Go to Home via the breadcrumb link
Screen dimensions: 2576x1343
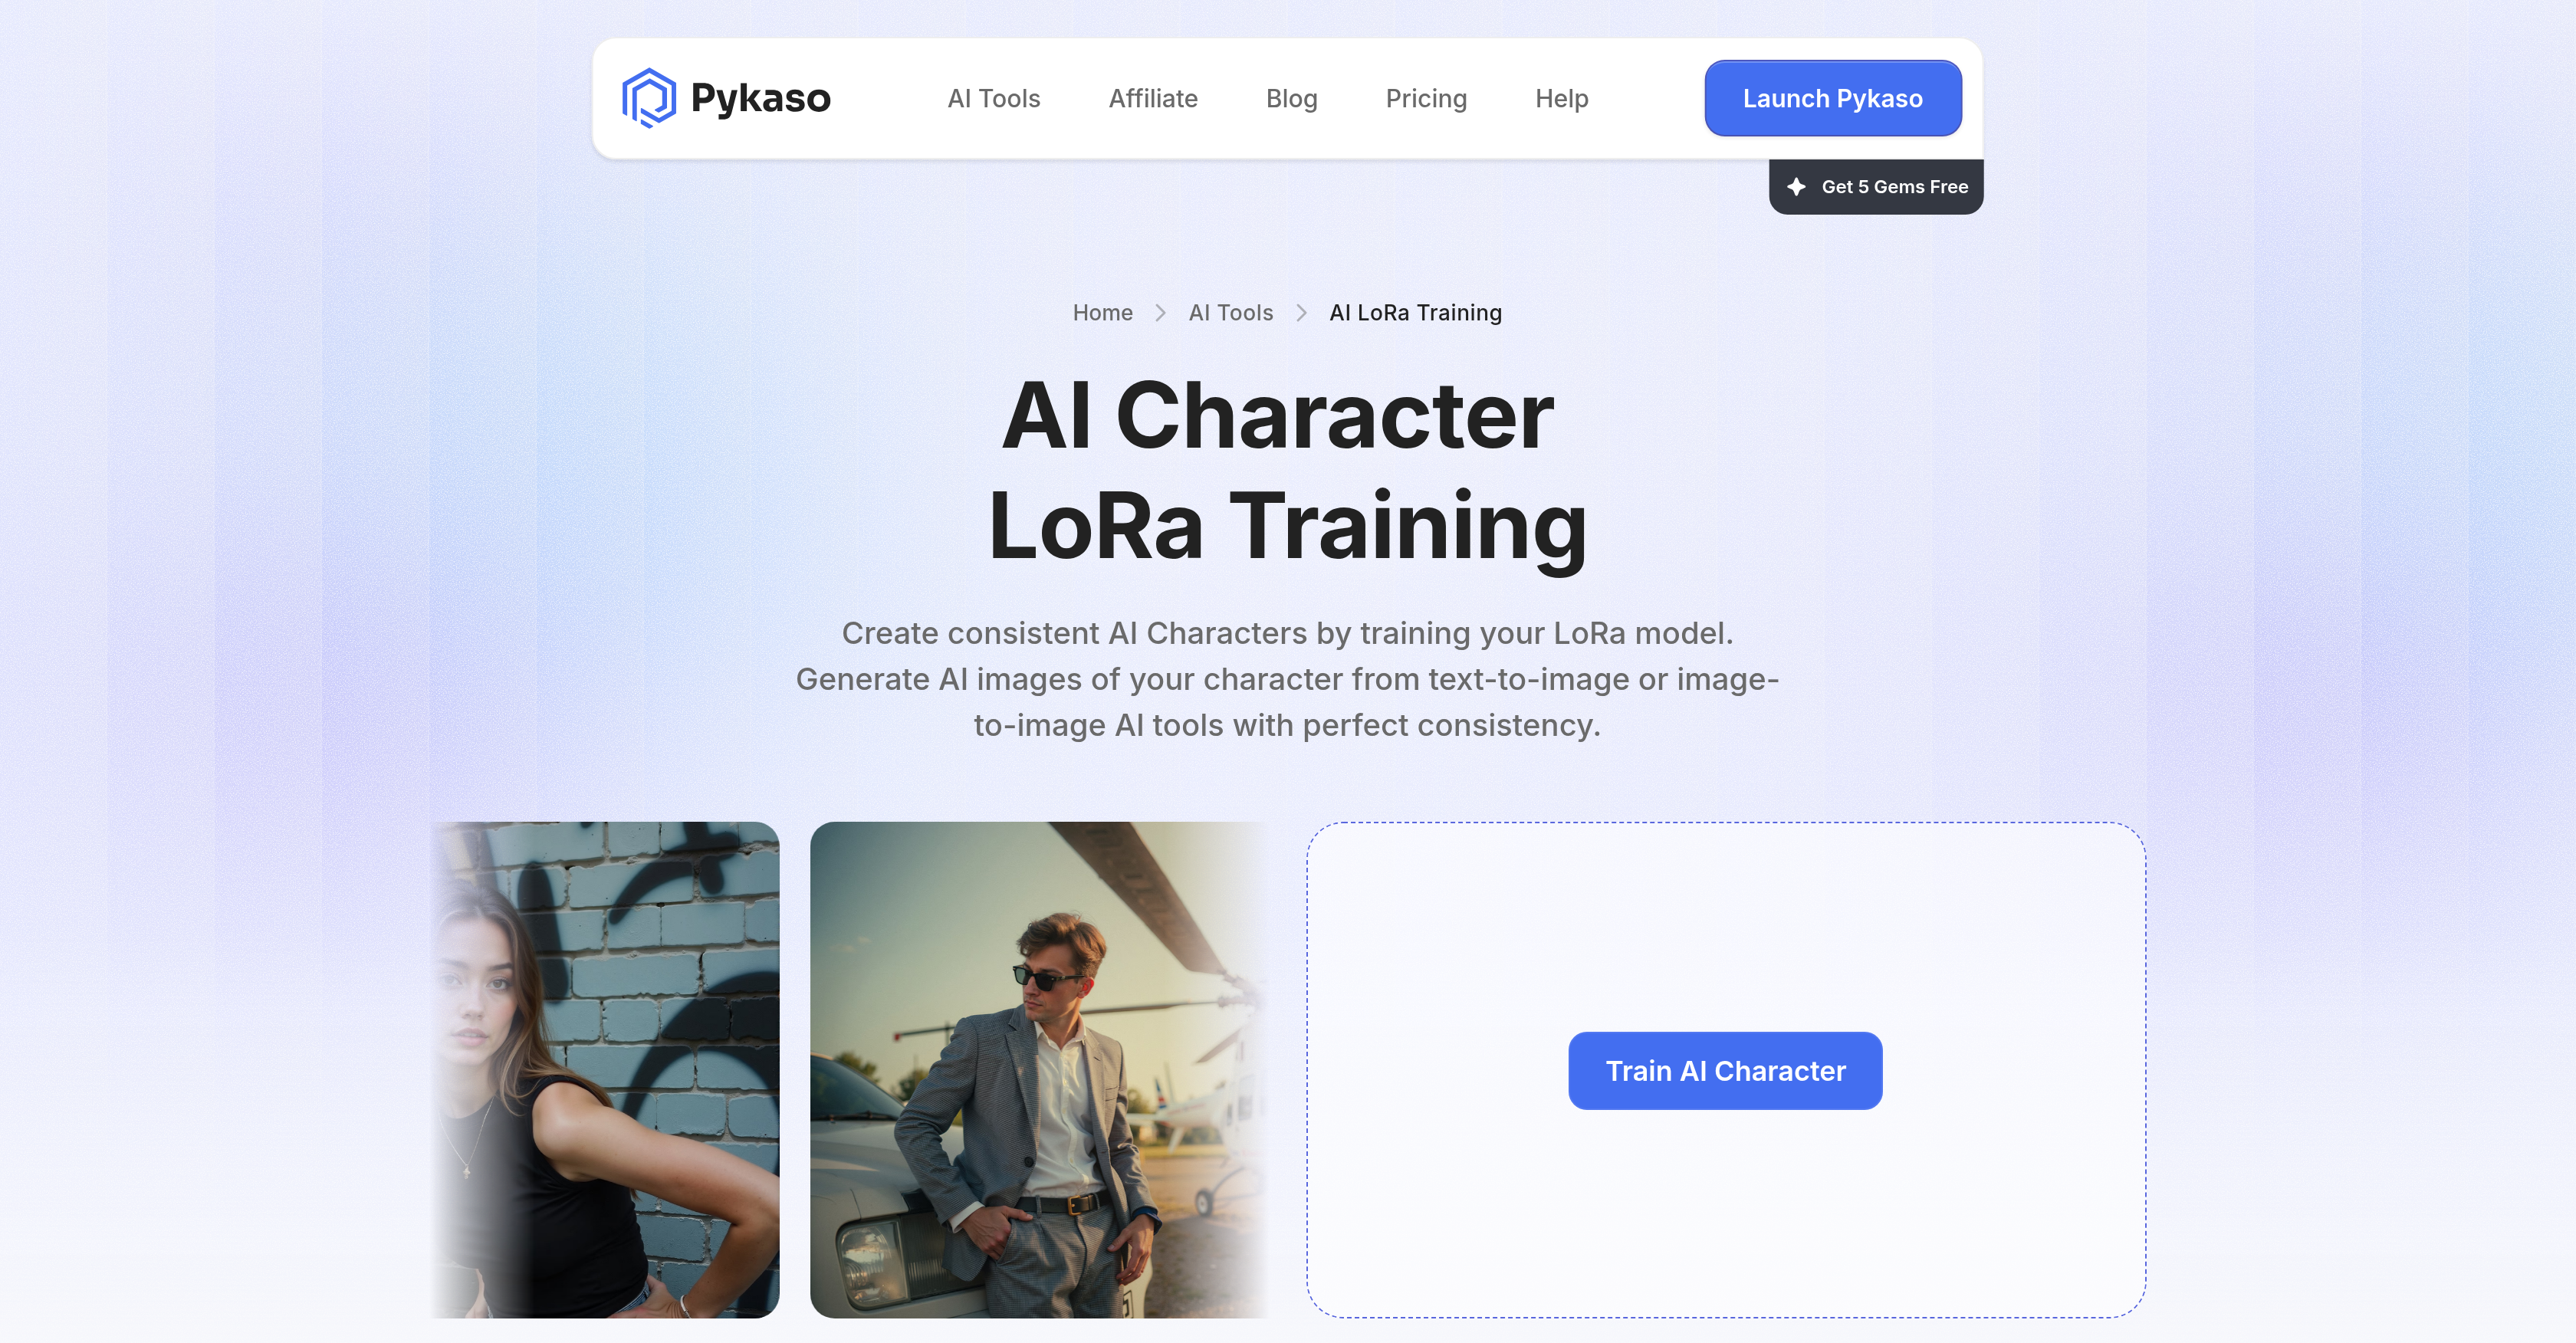[x=1102, y=312]
